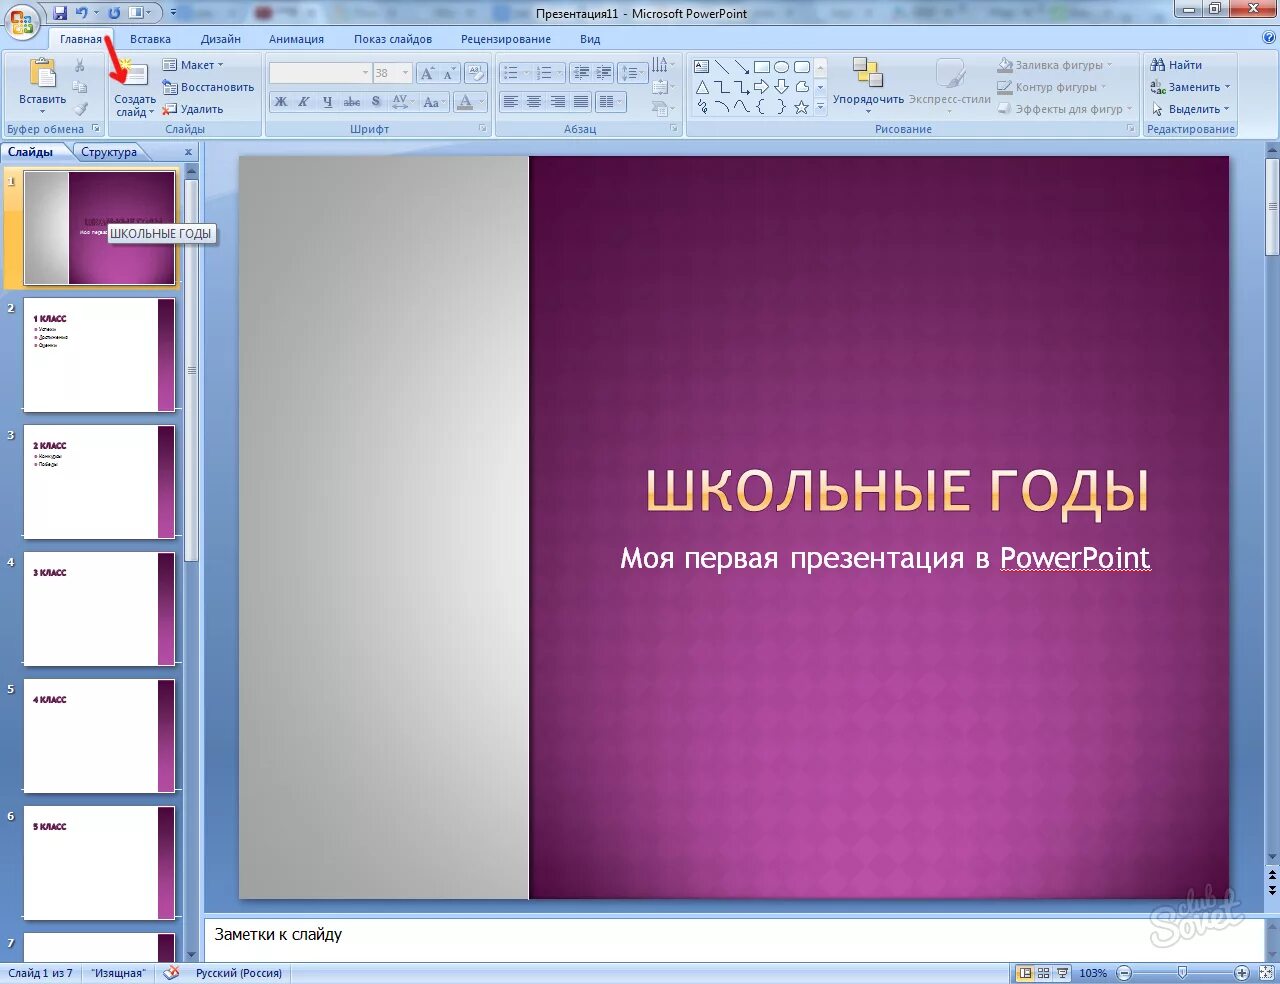The width and height of the screenshot is (1280, 984).
Task: Click the zoom in plus button
Action: (1242, 973)
